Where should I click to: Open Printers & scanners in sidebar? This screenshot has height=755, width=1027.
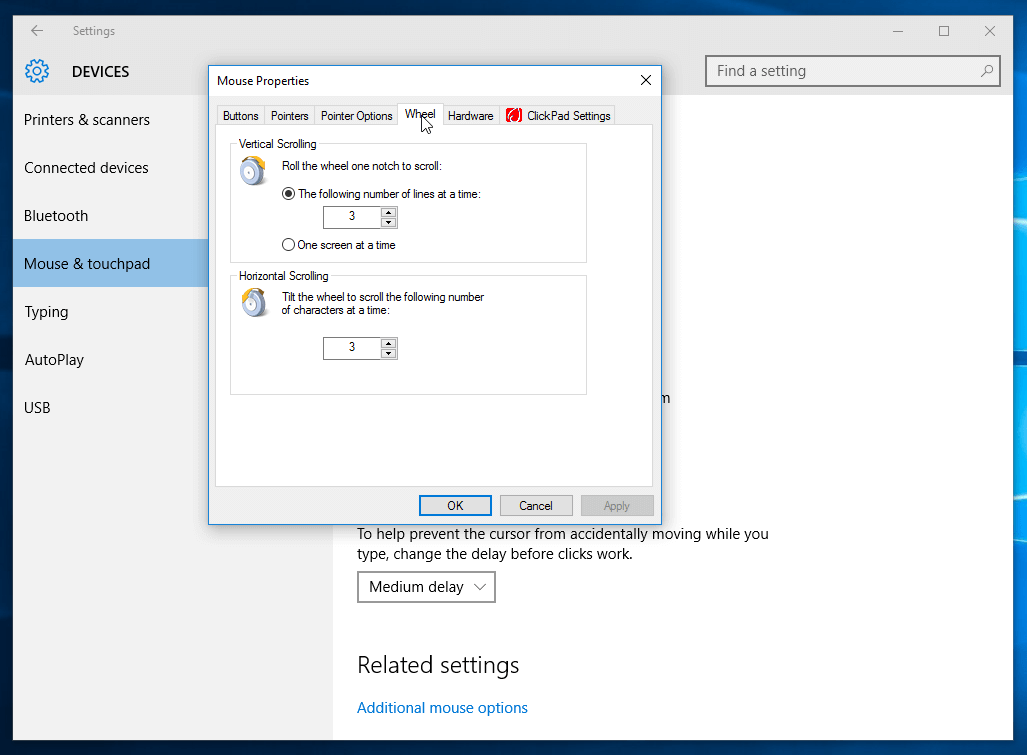[111, 120]
